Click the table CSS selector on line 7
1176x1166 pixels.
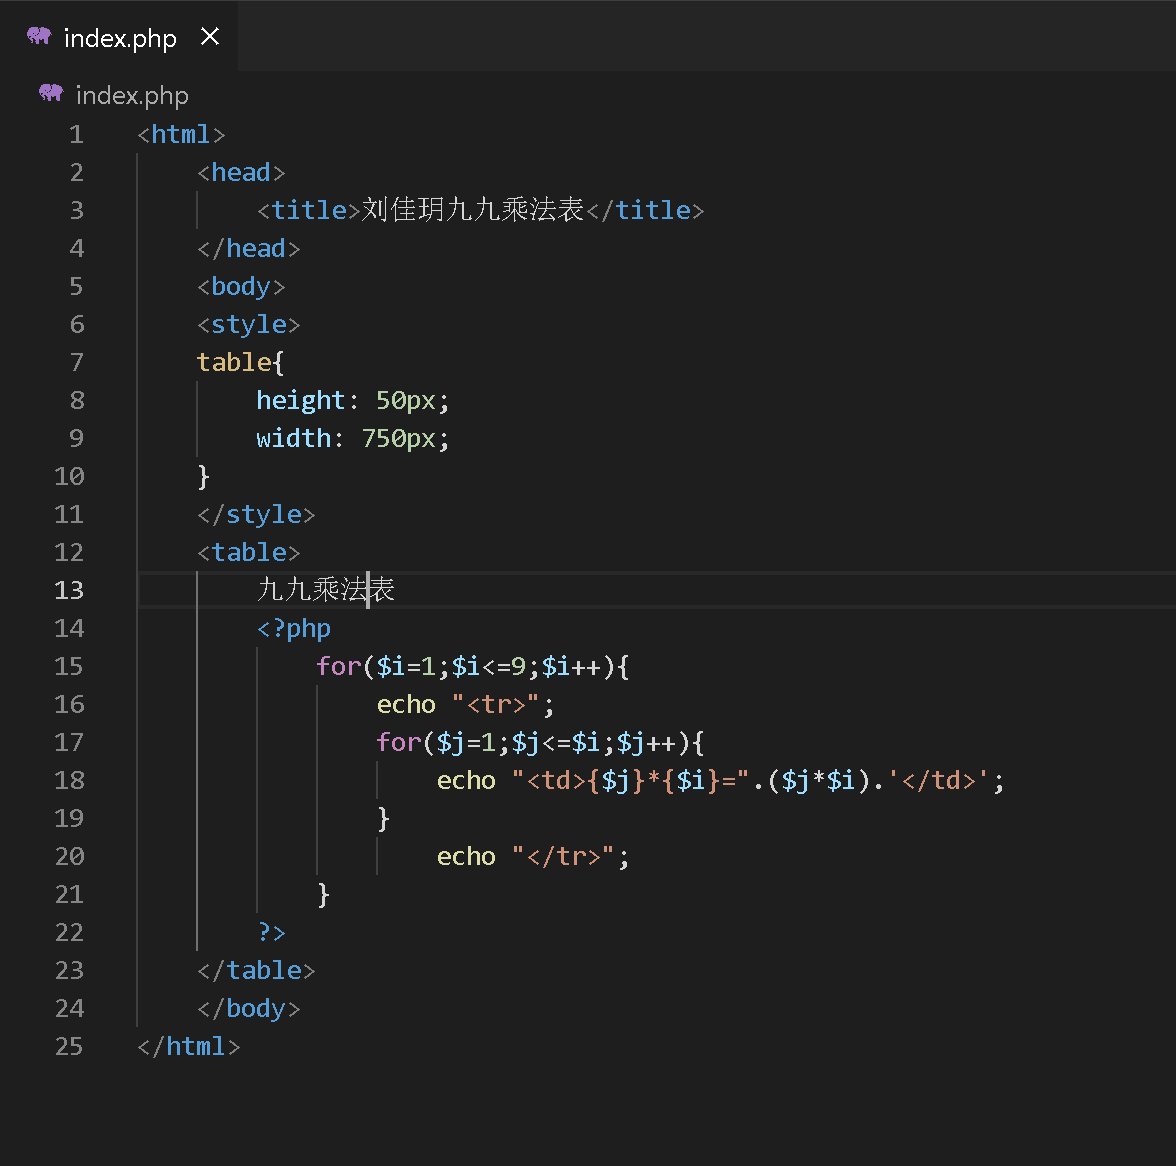click(234, 362)
